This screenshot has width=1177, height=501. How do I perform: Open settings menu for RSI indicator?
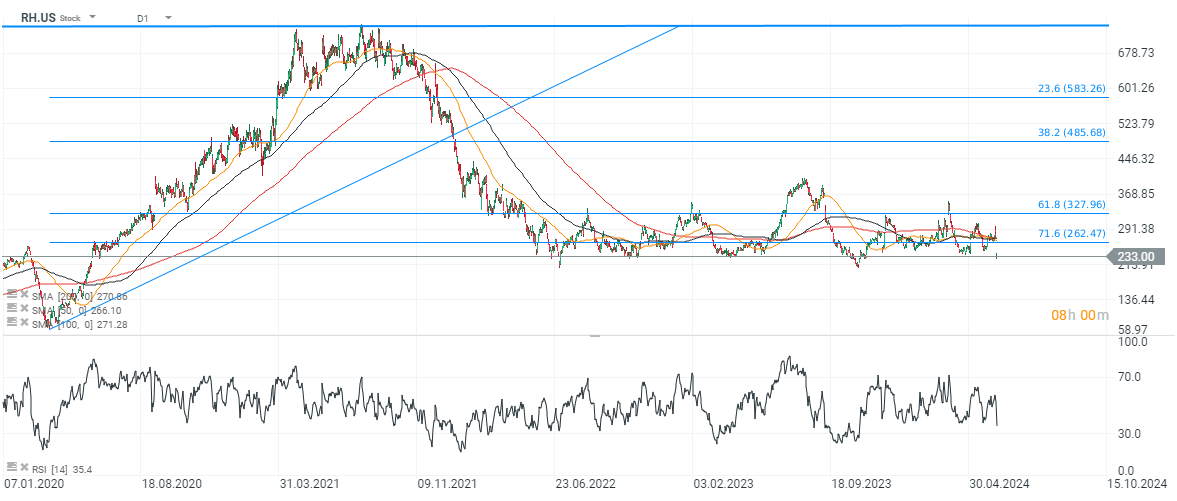tap(11, 467)
